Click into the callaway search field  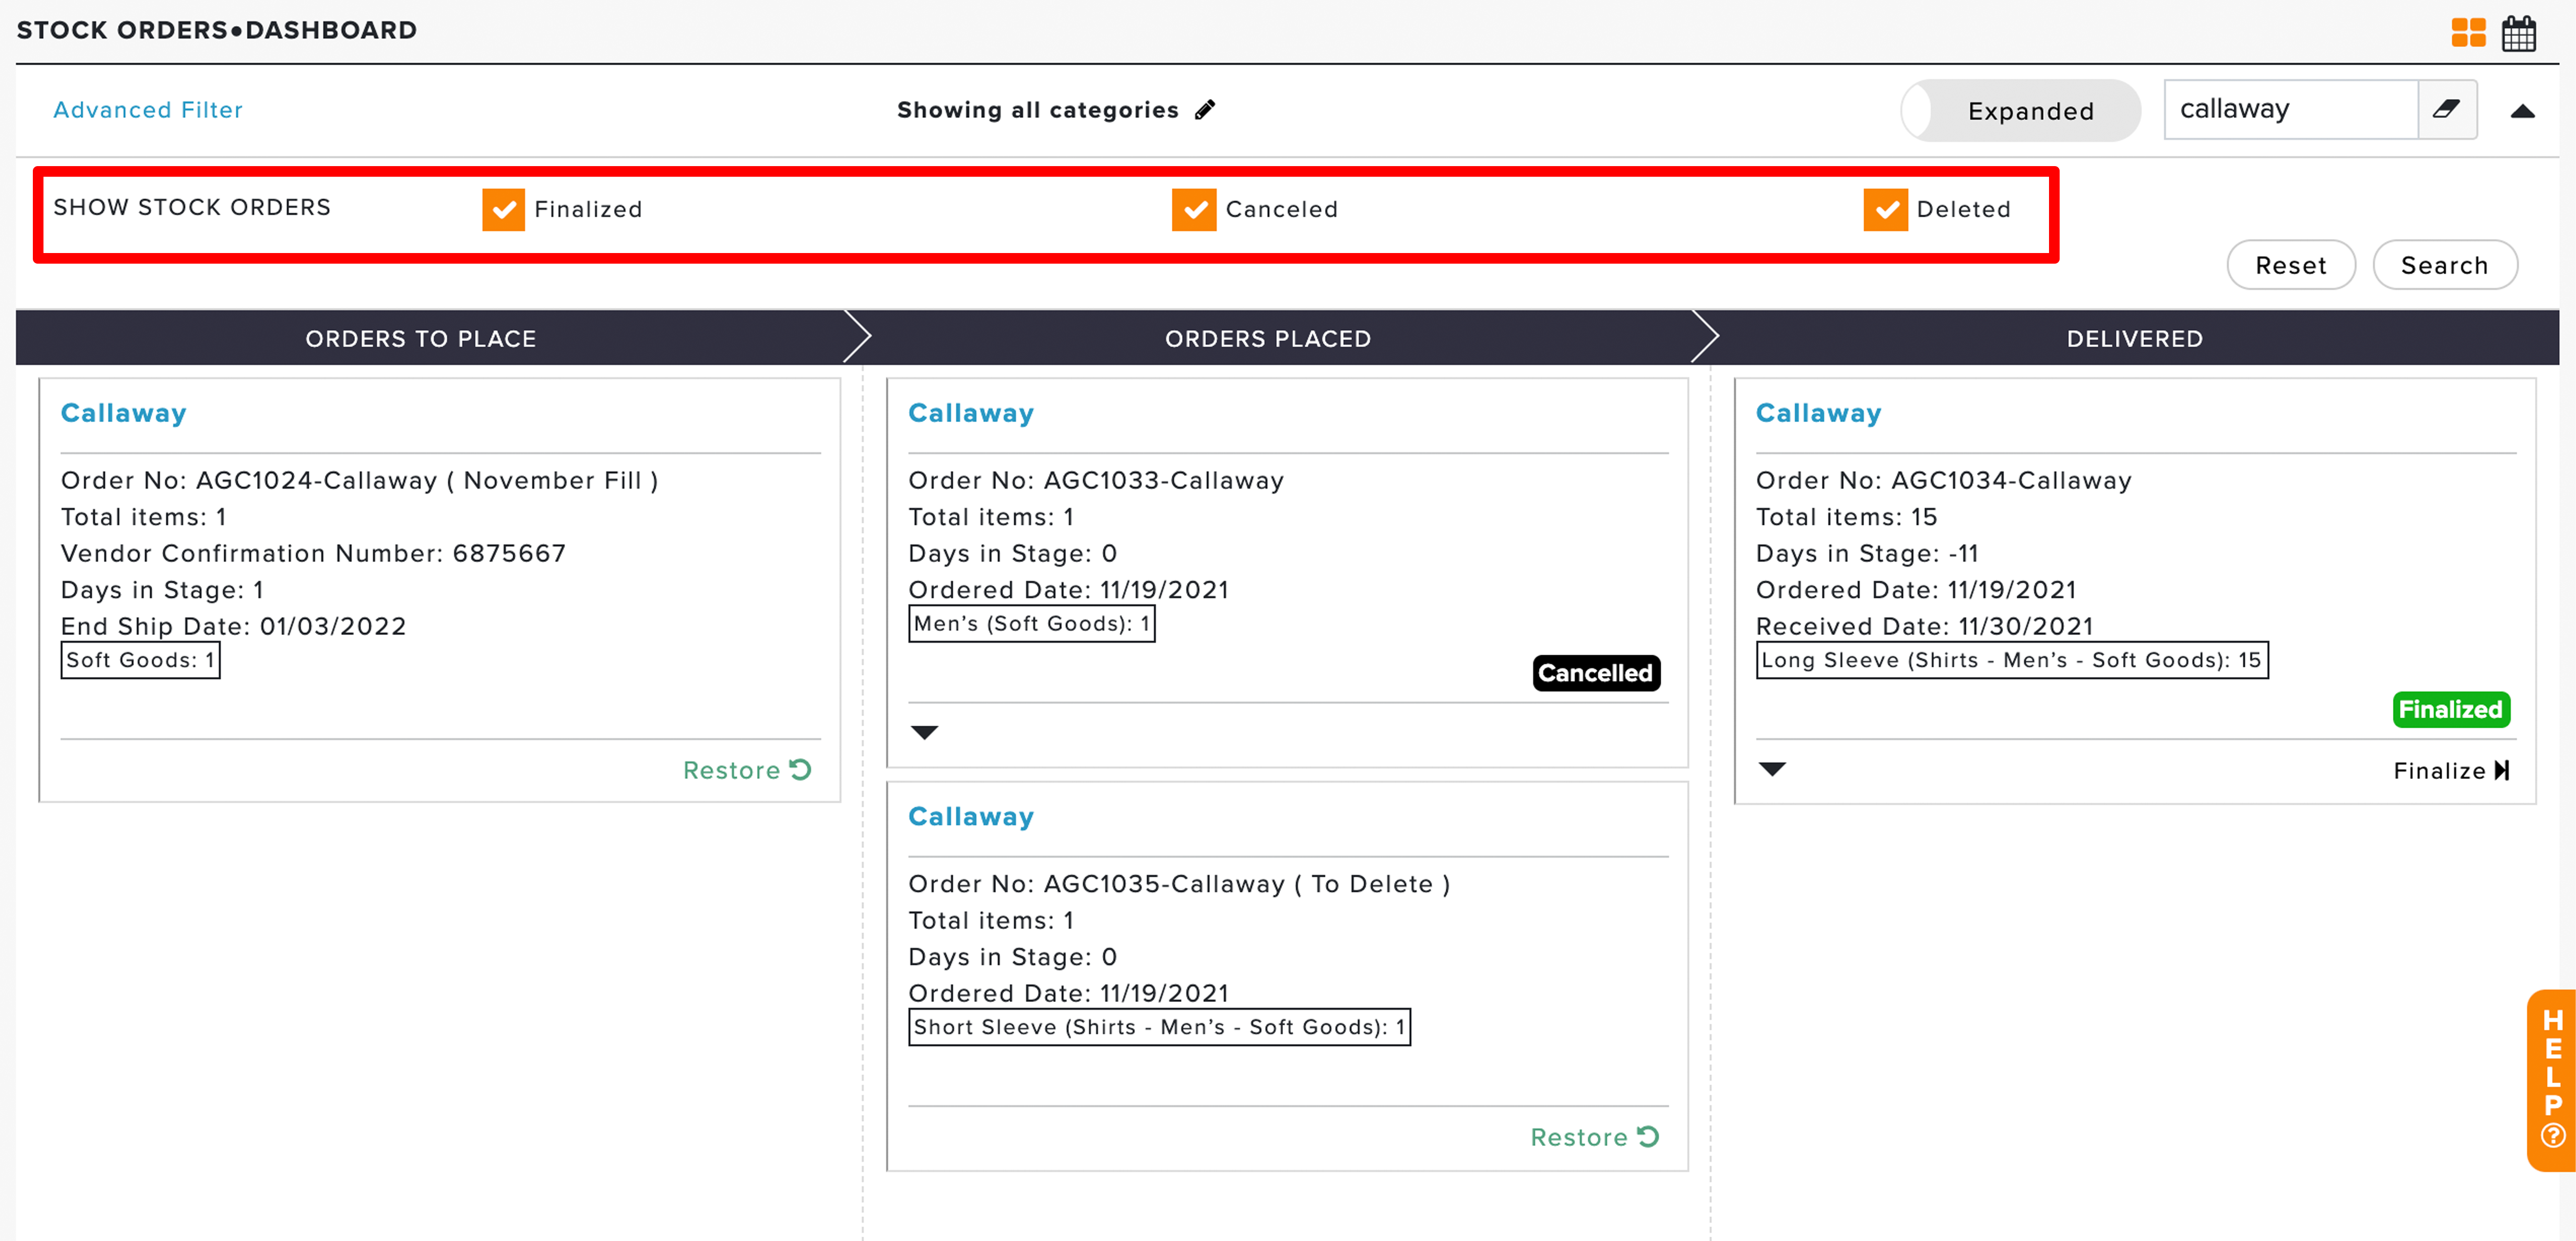2290,109
